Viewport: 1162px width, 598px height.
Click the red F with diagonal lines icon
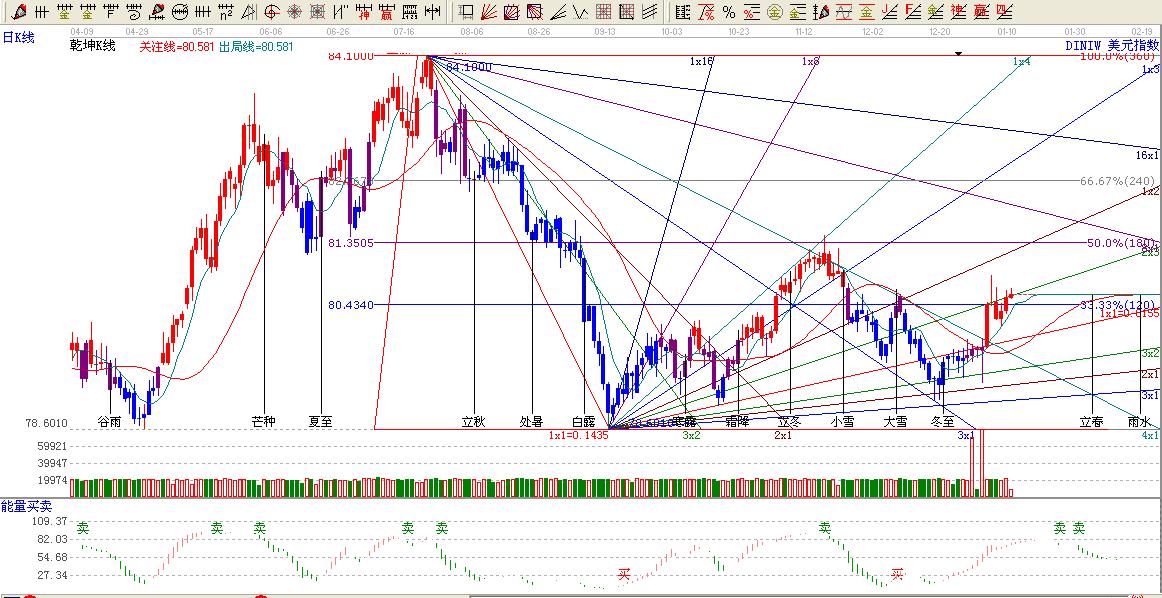911,12
